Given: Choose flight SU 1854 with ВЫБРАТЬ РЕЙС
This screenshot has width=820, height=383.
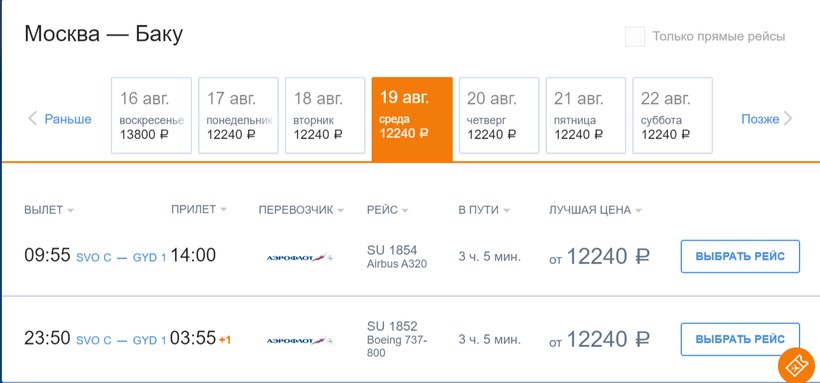Looking at the screenshot, I should (740, 256).
